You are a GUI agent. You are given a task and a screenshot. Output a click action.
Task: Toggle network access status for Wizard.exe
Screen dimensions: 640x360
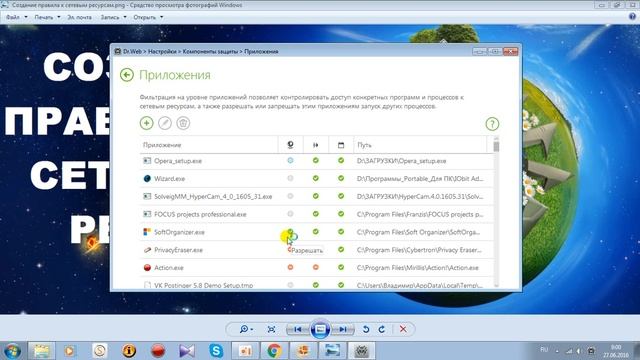(290, 178)
